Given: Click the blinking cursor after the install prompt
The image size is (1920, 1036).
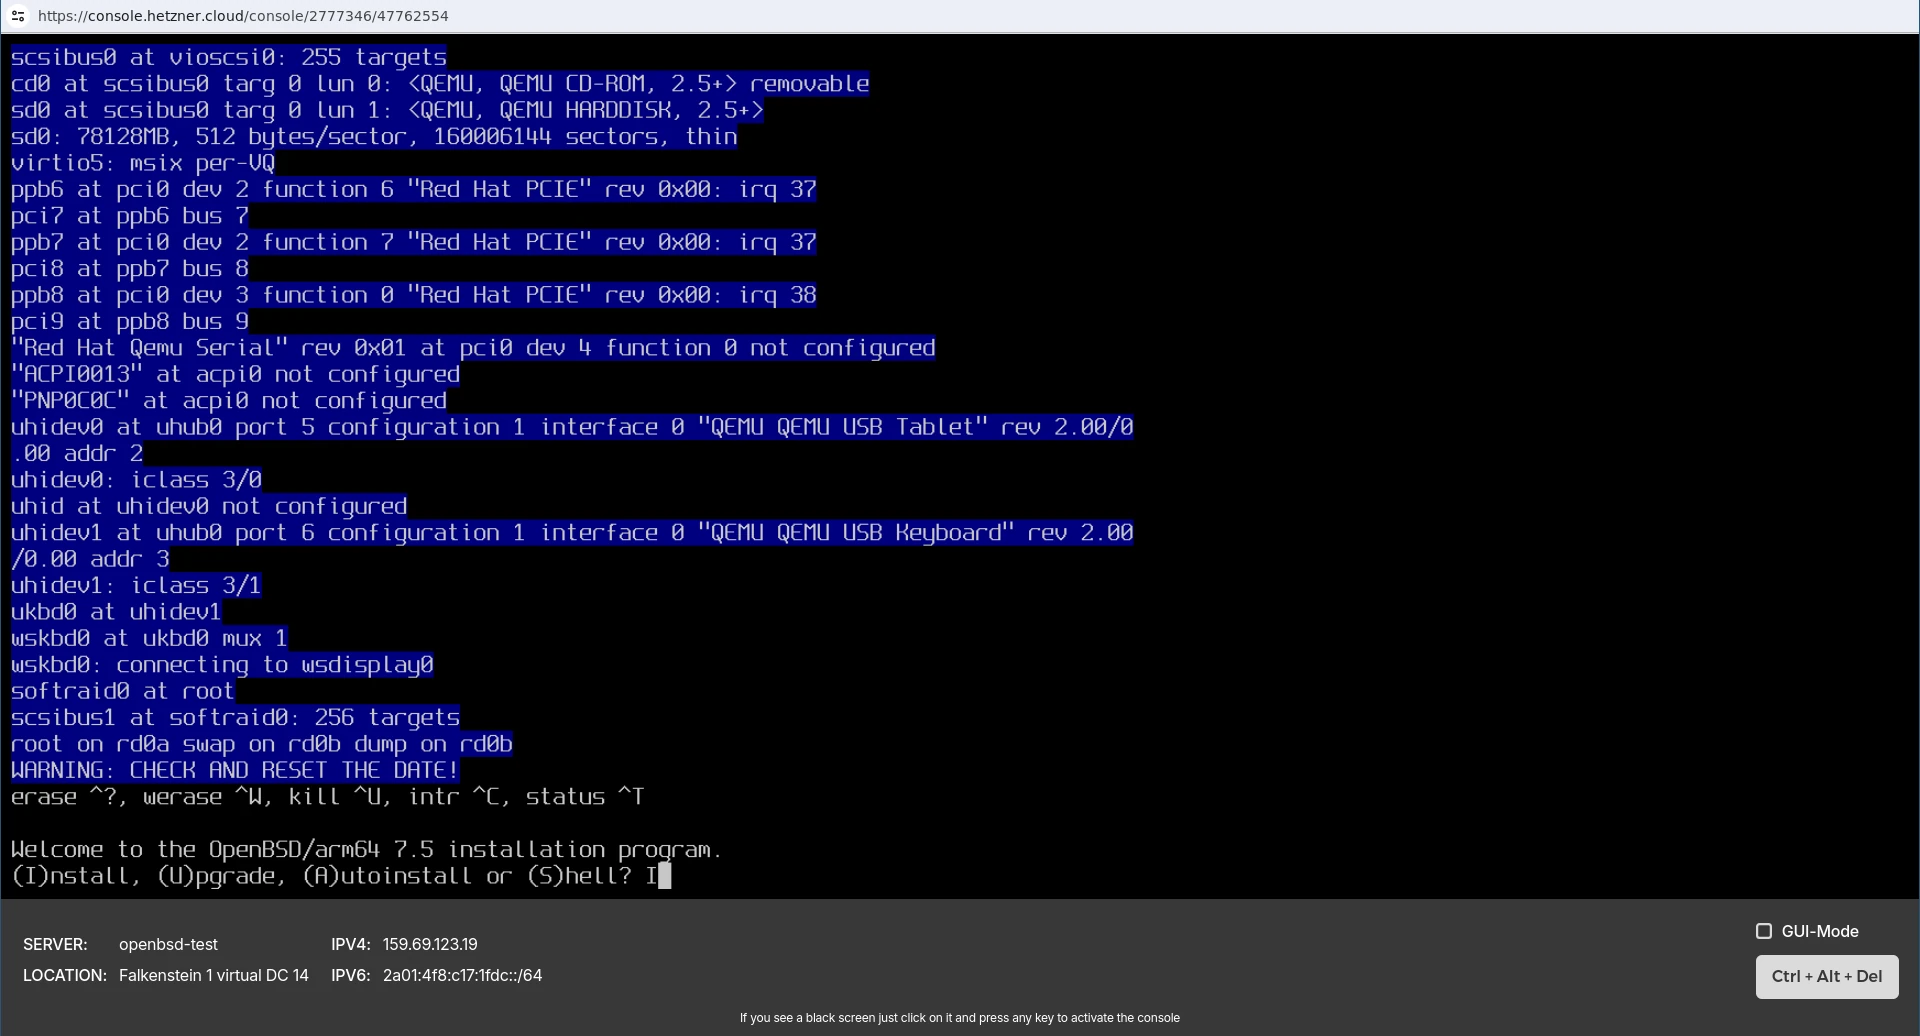Looking at the screenshot, I should [x=665, y=875].
